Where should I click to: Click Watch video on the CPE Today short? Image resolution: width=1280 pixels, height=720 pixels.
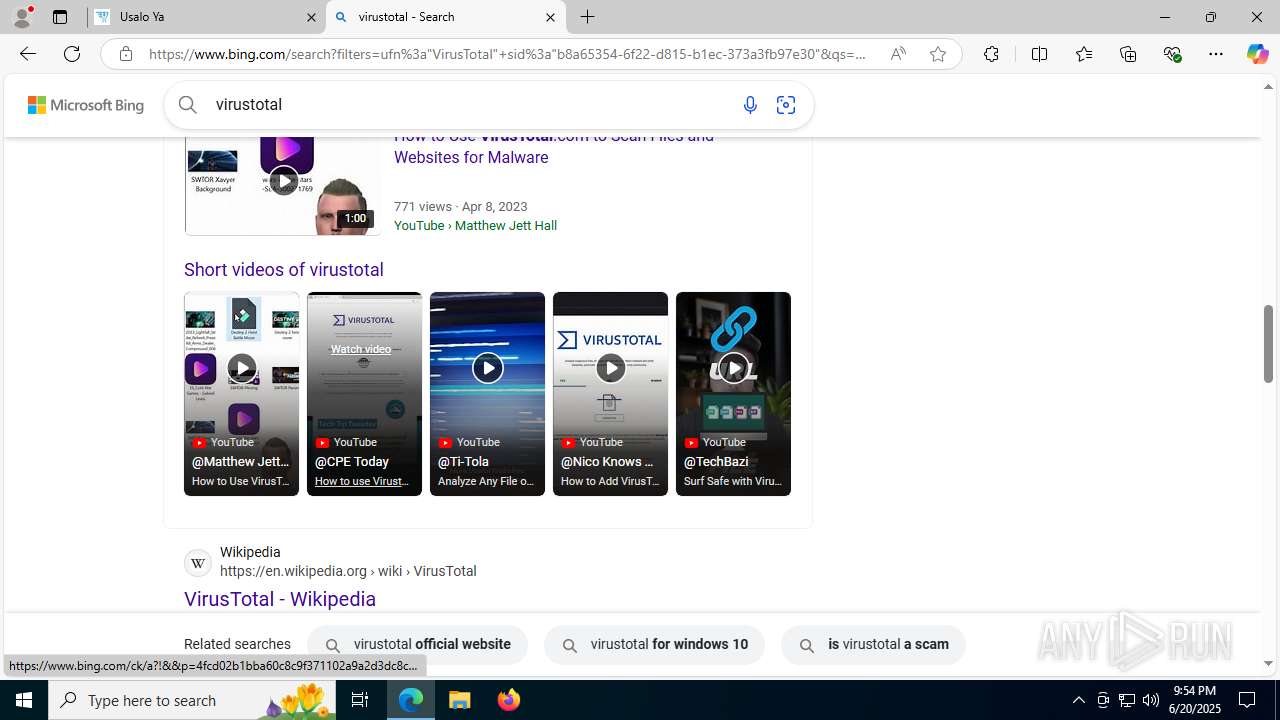coord(361,349)
